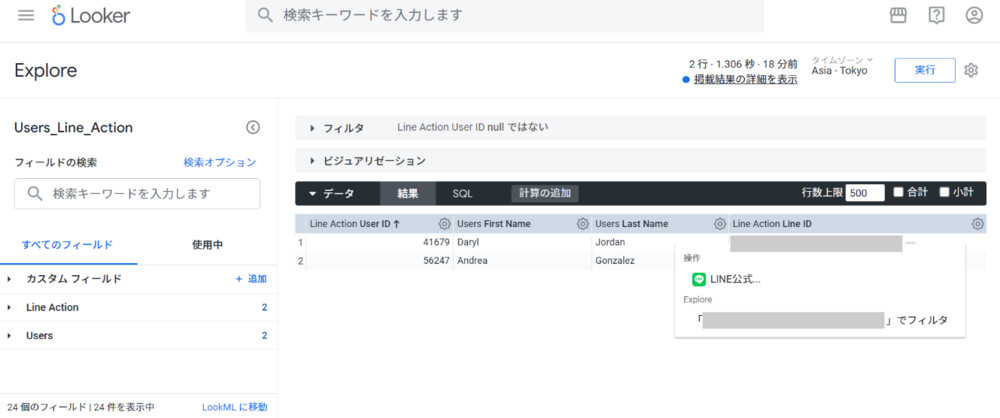Image resolution: width=1000 pixels, height=418 pixels.
Task: Choose the でフィルタ option in the popup
Action: point(821,320)
